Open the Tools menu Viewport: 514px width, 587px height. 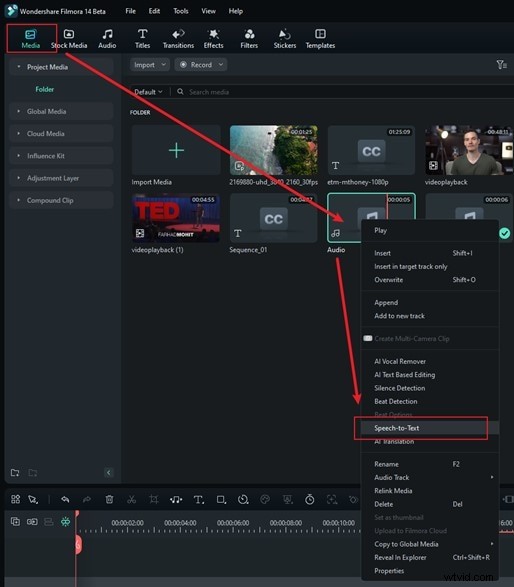180,11
